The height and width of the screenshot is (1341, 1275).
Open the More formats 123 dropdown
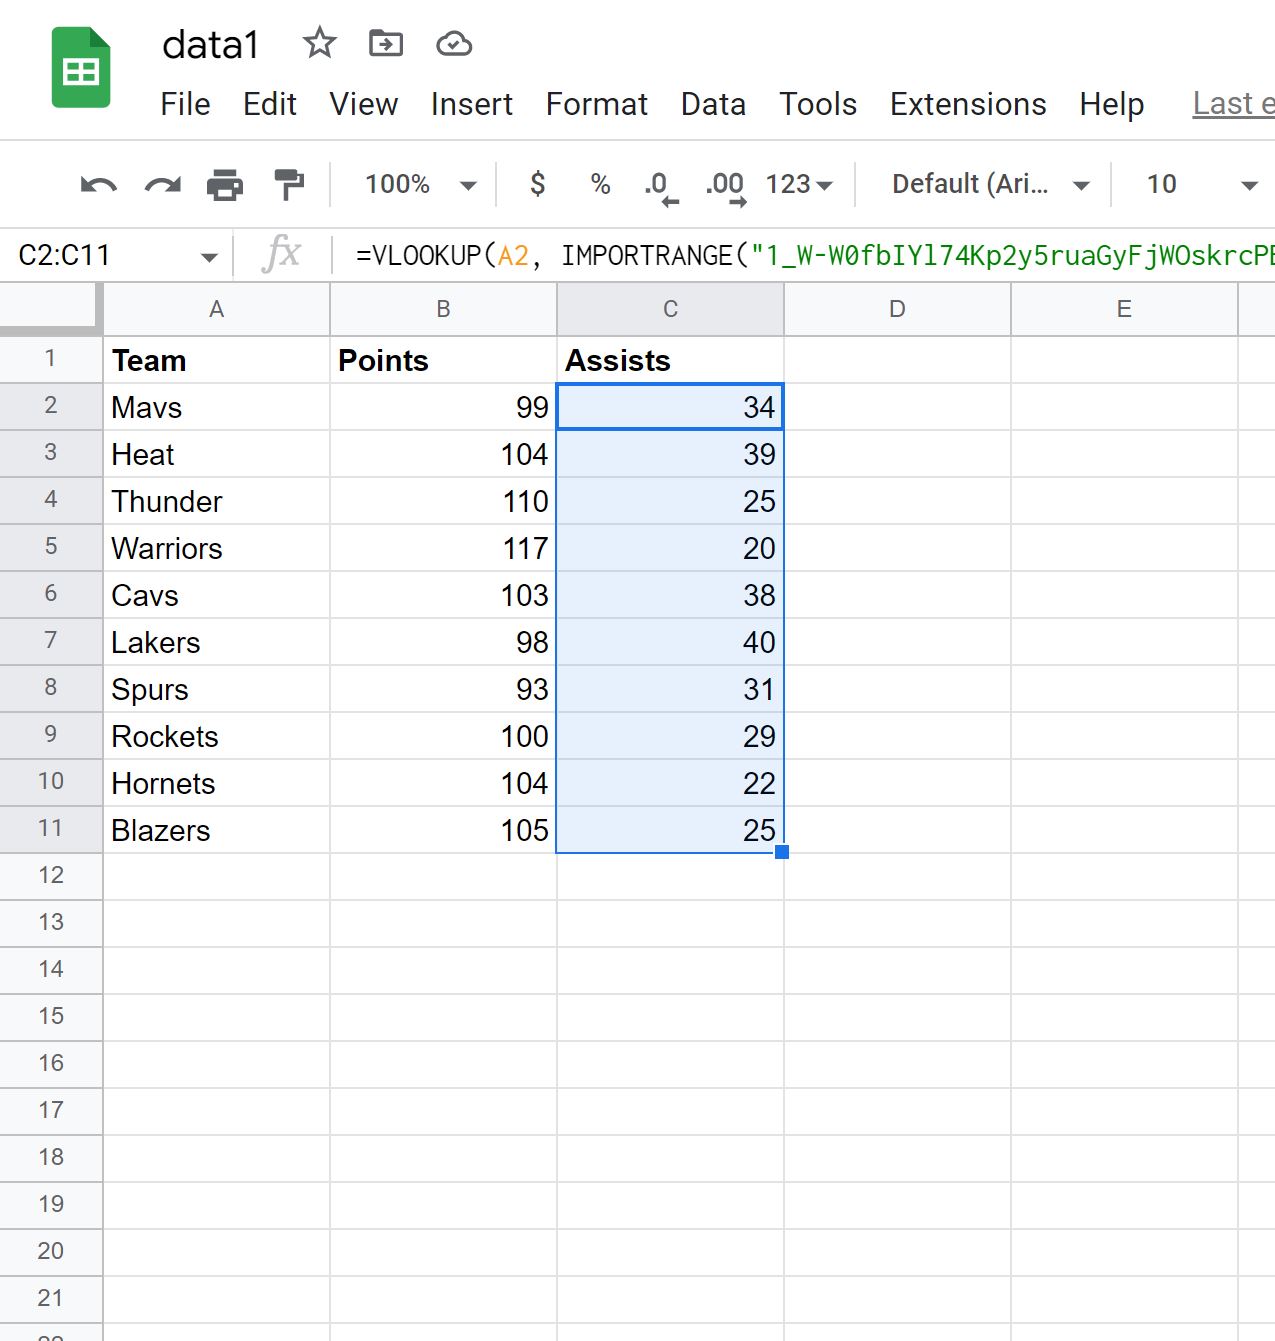click(x=797, y=184)
